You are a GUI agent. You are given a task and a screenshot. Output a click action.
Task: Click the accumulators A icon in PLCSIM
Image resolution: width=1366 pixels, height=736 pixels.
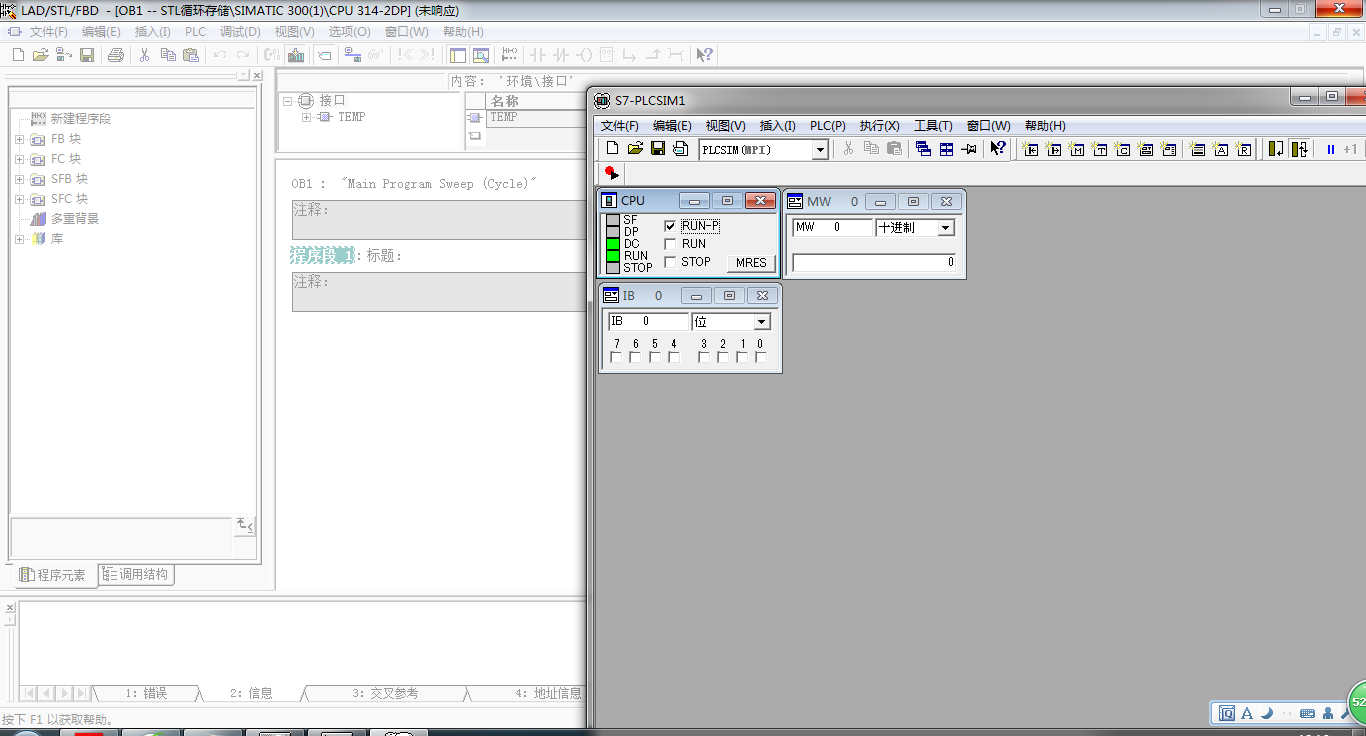1221,149
